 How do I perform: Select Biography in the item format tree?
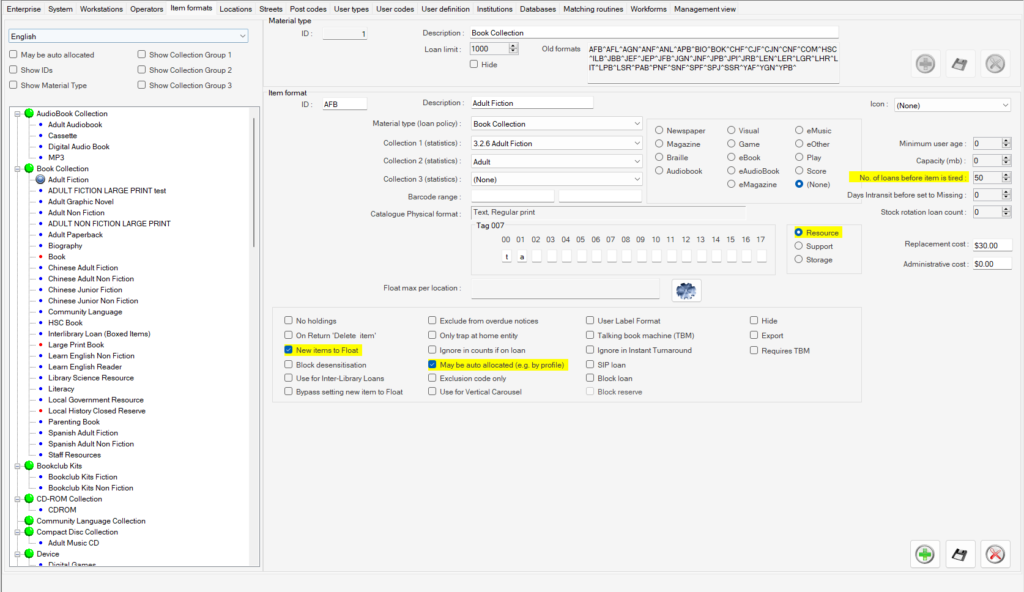66,245
